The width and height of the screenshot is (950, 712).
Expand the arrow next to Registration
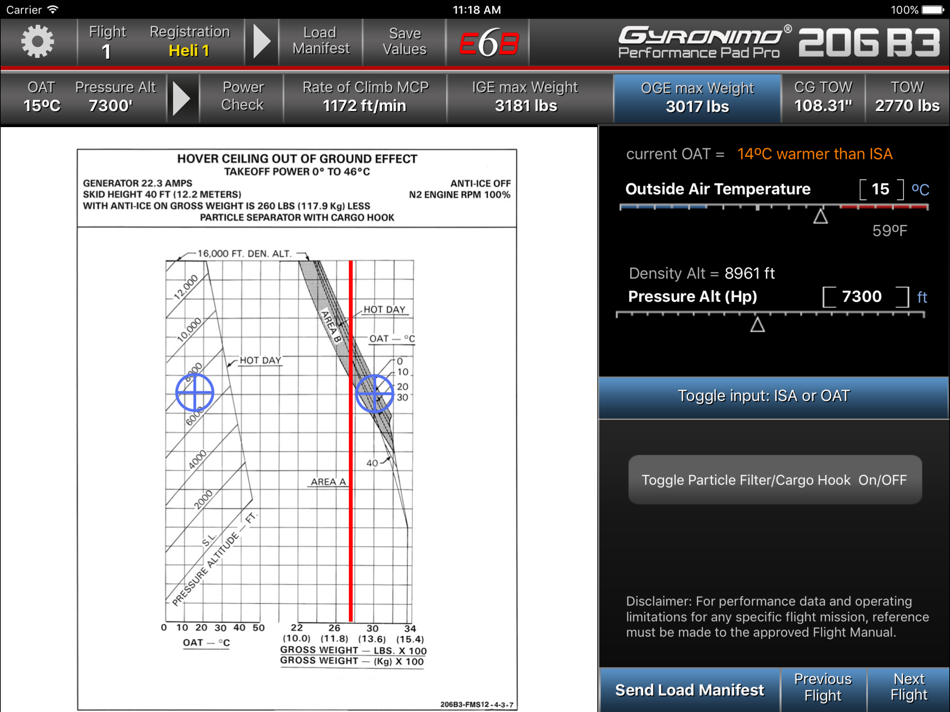pos(262,42)
